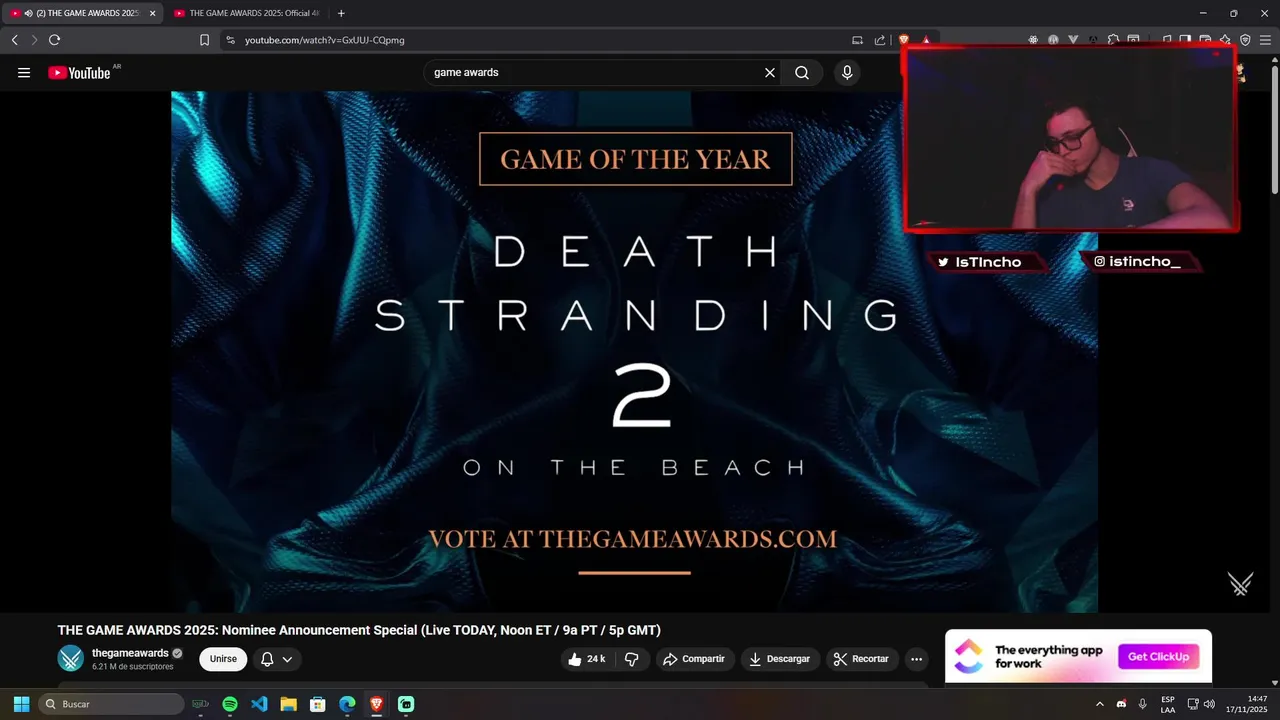Open Brave Shields lion icon
The height and width of the screenshot is (720, 1280).
[904, 40]
